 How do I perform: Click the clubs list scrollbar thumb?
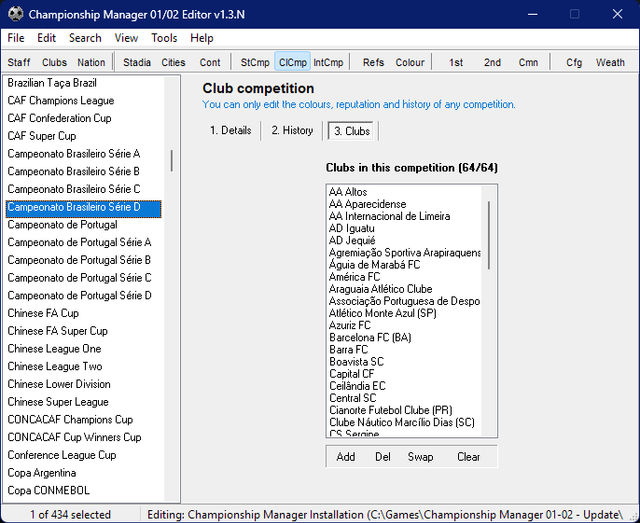489,235
